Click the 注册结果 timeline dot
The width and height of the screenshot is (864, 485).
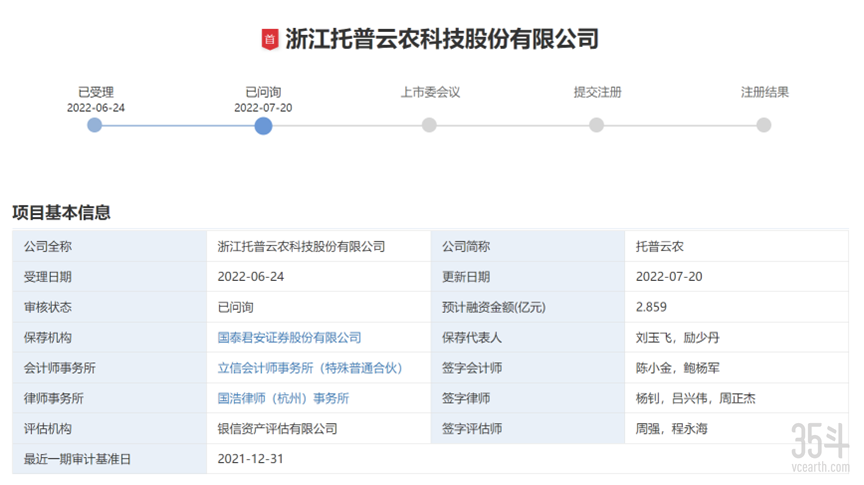(764, 125)
